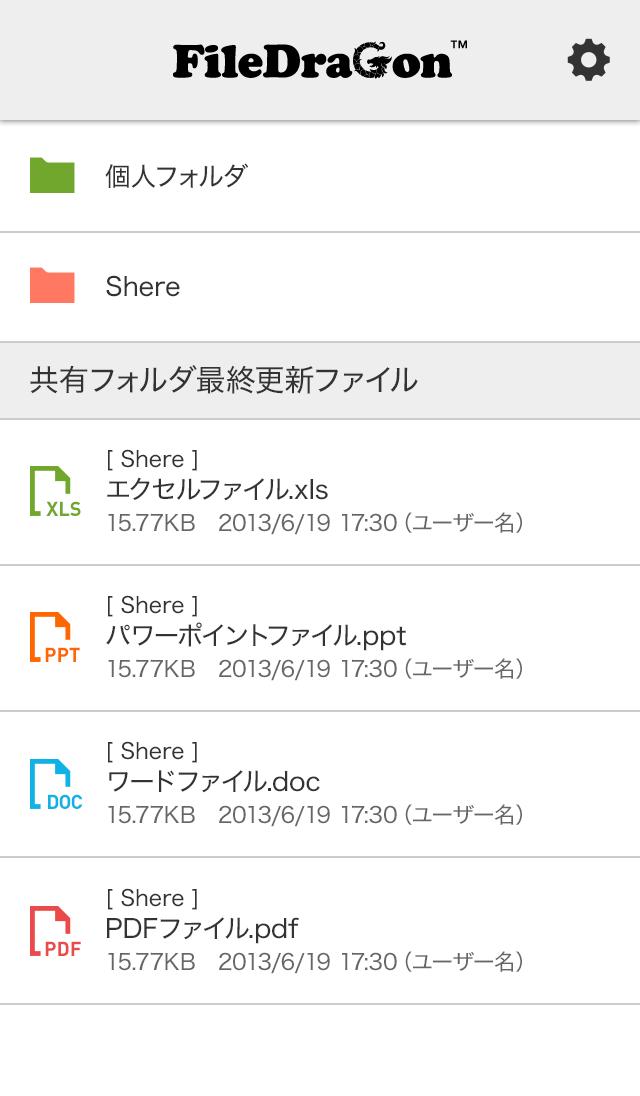Click the 共有フォルダ最終更新ファイル section header

pos(224,380)
